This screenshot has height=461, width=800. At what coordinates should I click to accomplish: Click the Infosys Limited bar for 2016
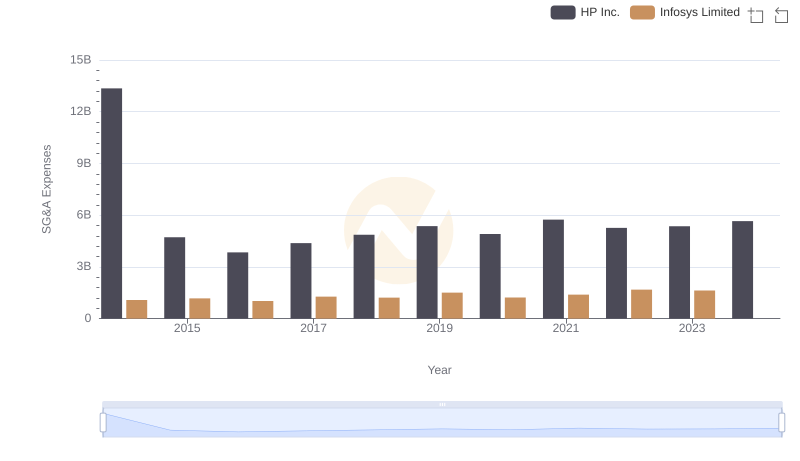[x=263, y=310]
